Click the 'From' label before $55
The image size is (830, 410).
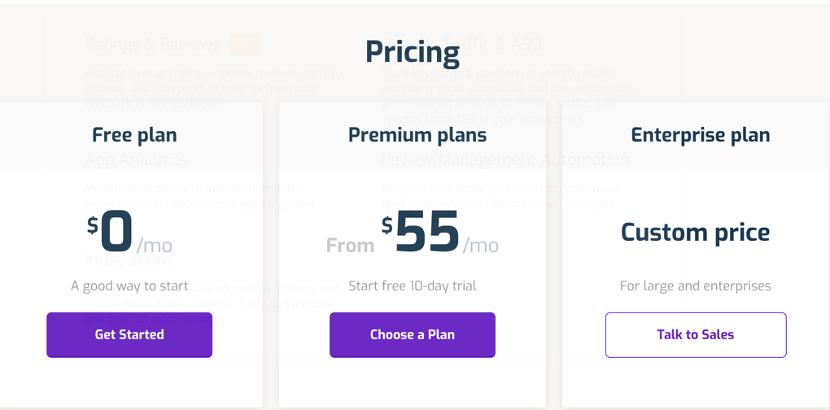(x=350, y=245)
